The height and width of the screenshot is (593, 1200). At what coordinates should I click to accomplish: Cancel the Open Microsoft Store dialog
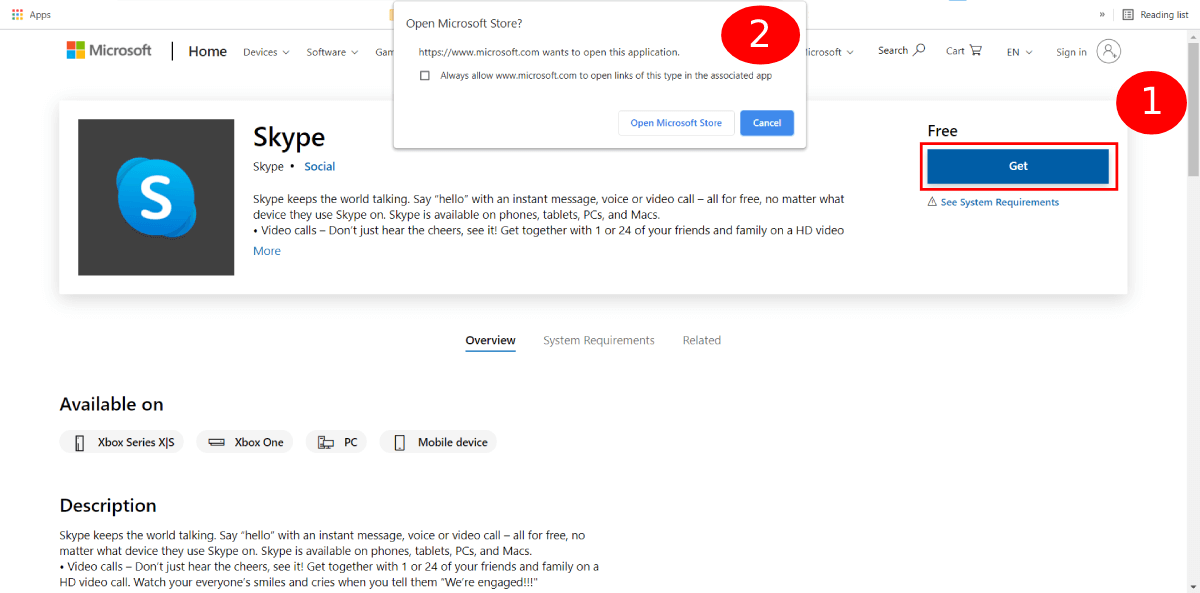point(767,123)
